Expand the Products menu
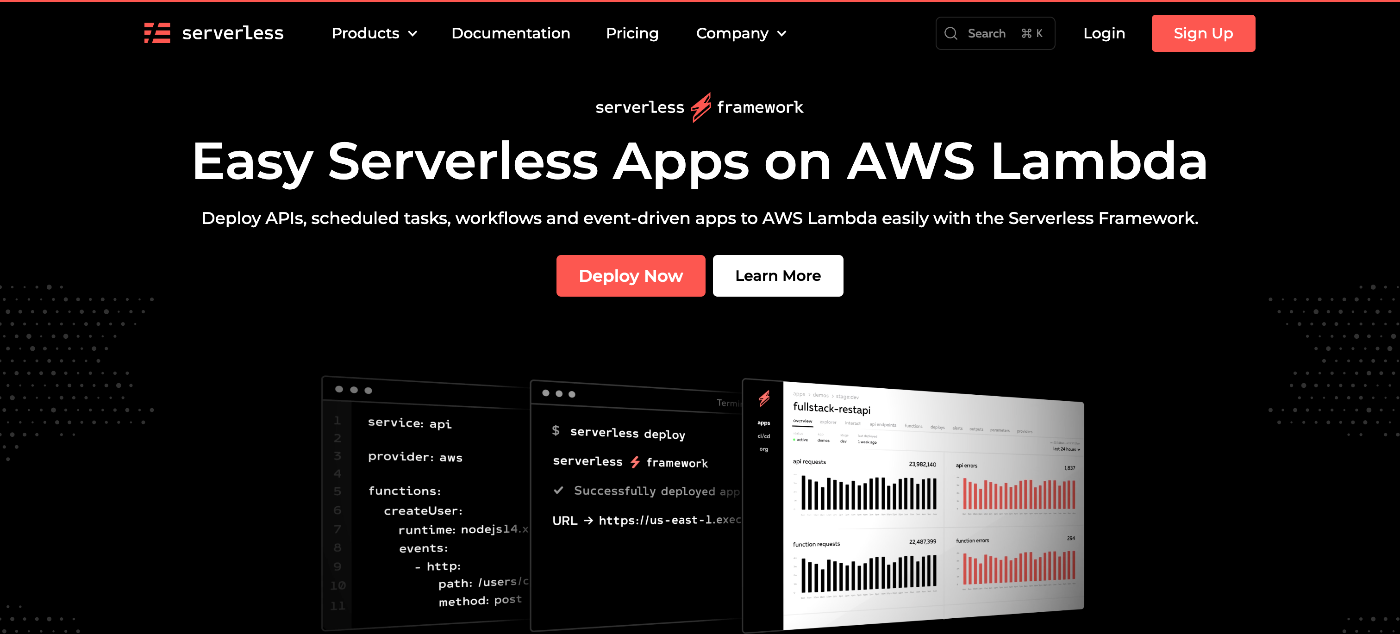This screenshot has height=634, width=1400. pos(374,33)
